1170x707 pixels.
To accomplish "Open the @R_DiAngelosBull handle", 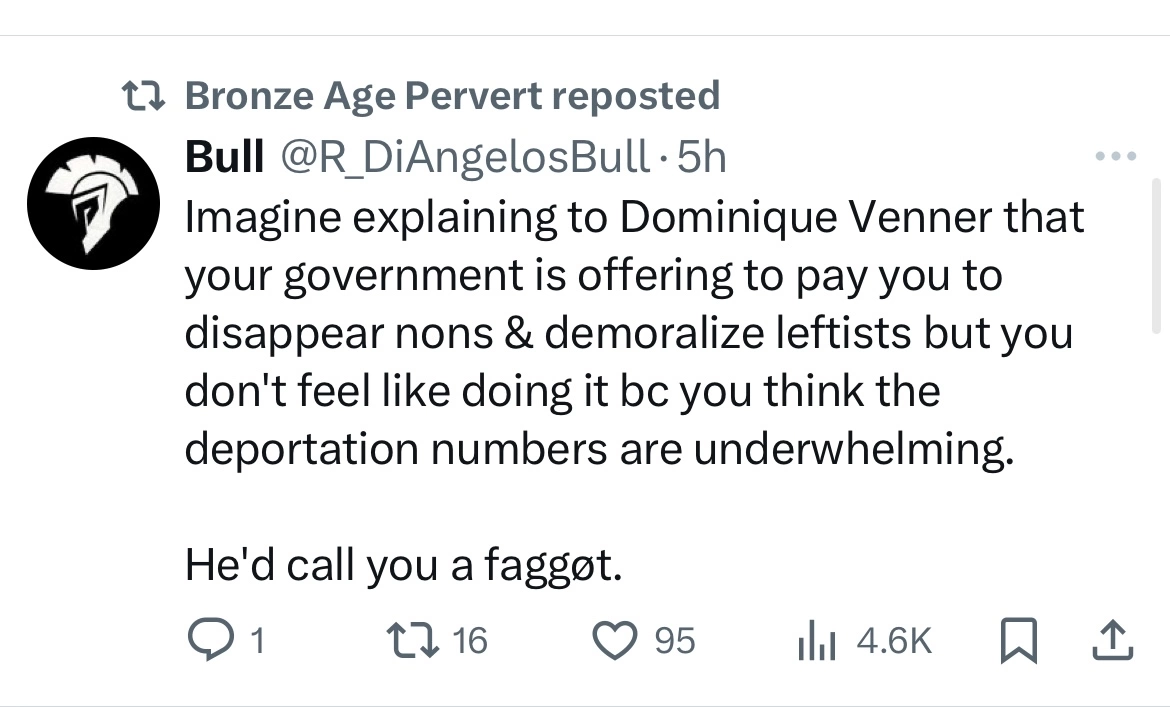I will pyautogui.click(x=465, y=157).
